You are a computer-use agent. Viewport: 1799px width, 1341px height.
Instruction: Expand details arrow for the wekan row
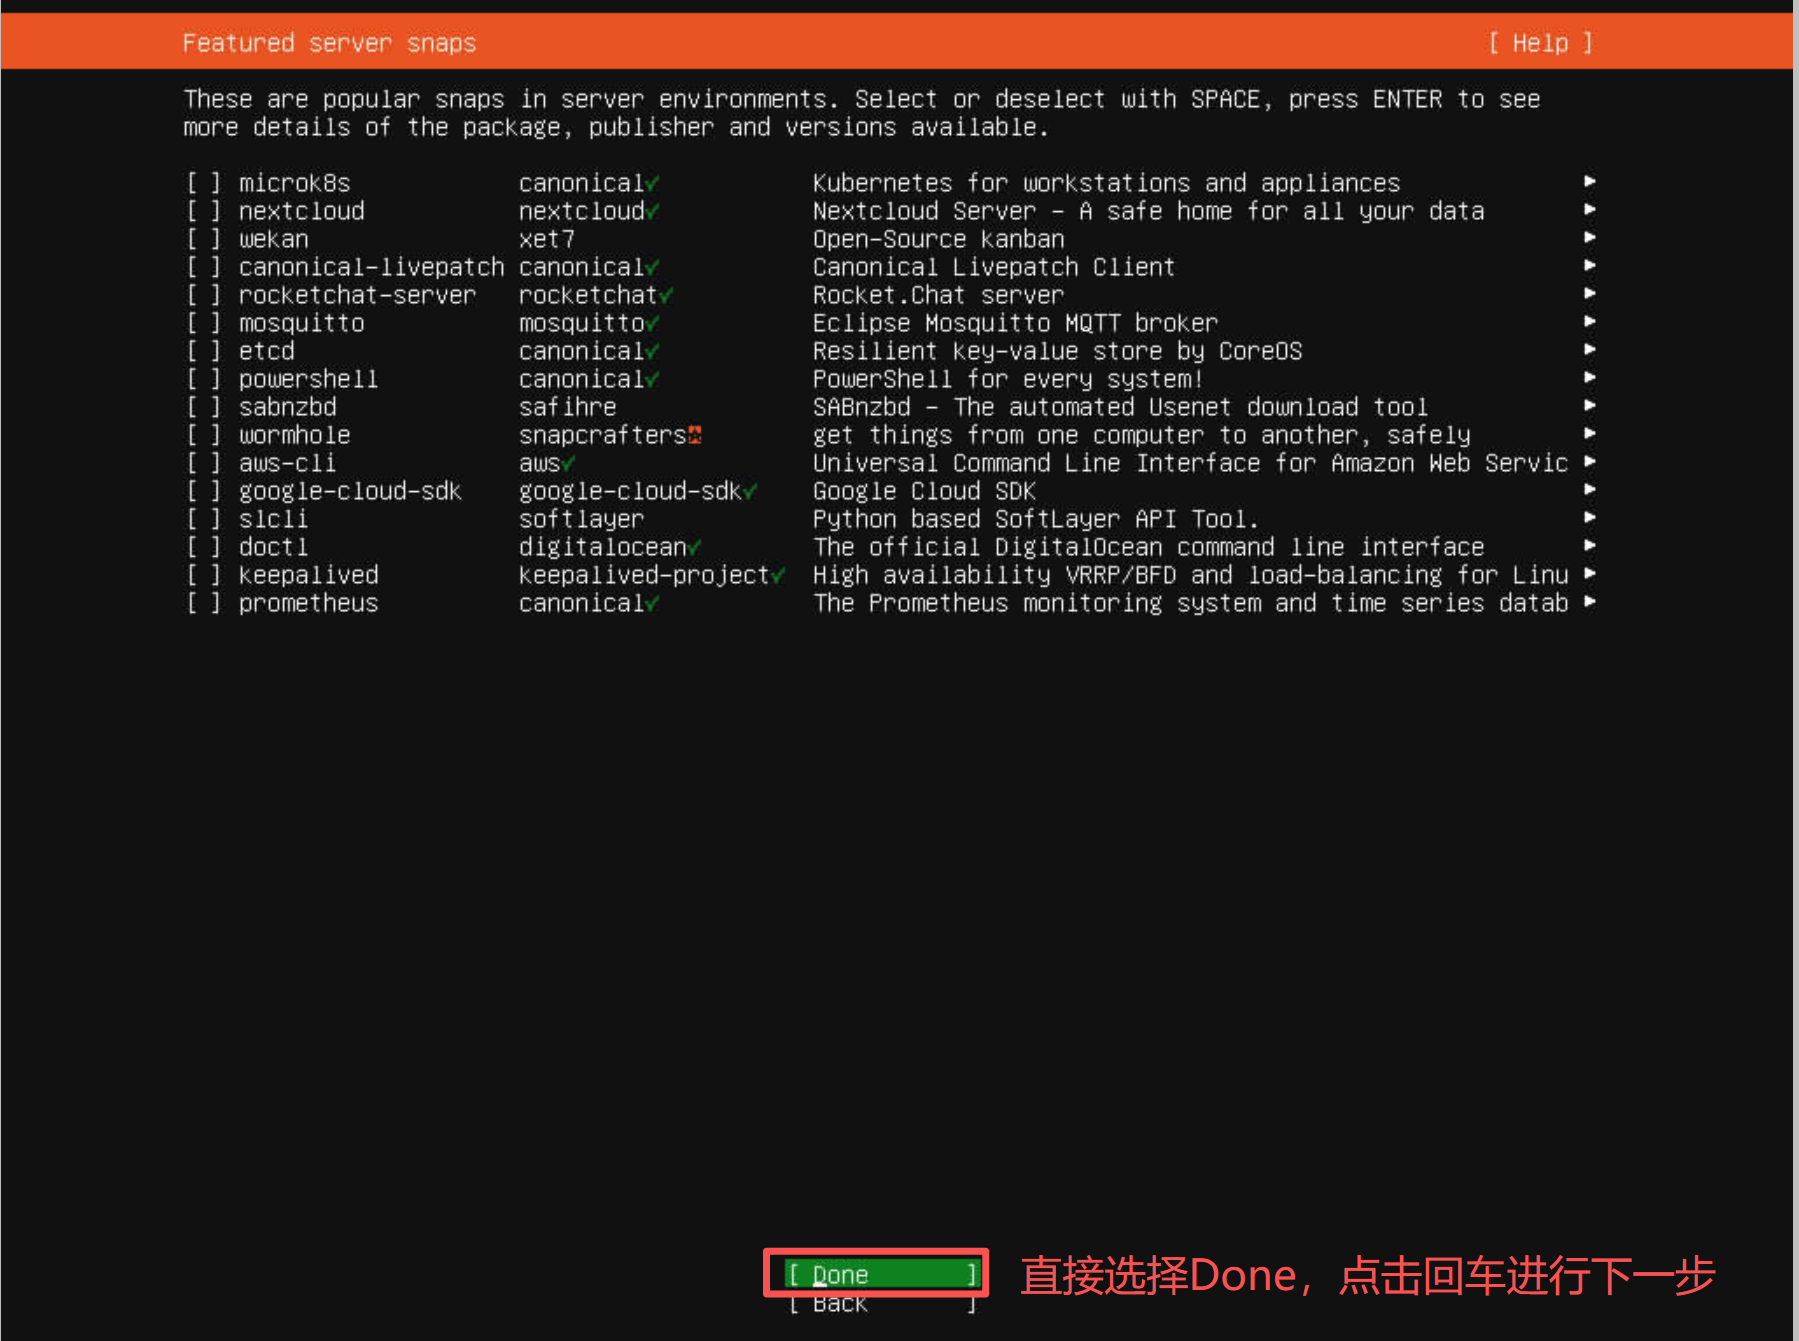click(x=1589, y=238)
